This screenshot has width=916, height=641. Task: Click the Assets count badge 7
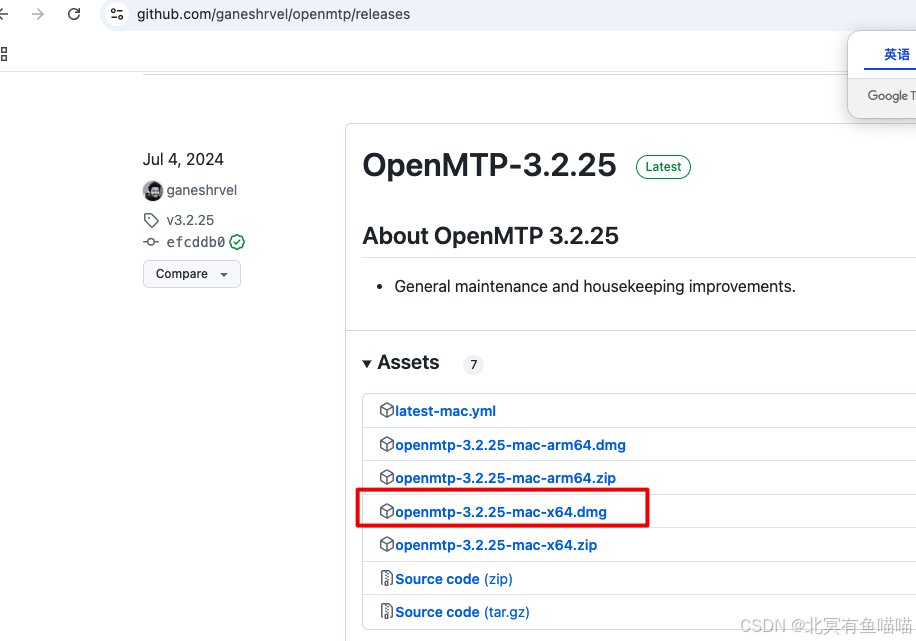(473, 365)
